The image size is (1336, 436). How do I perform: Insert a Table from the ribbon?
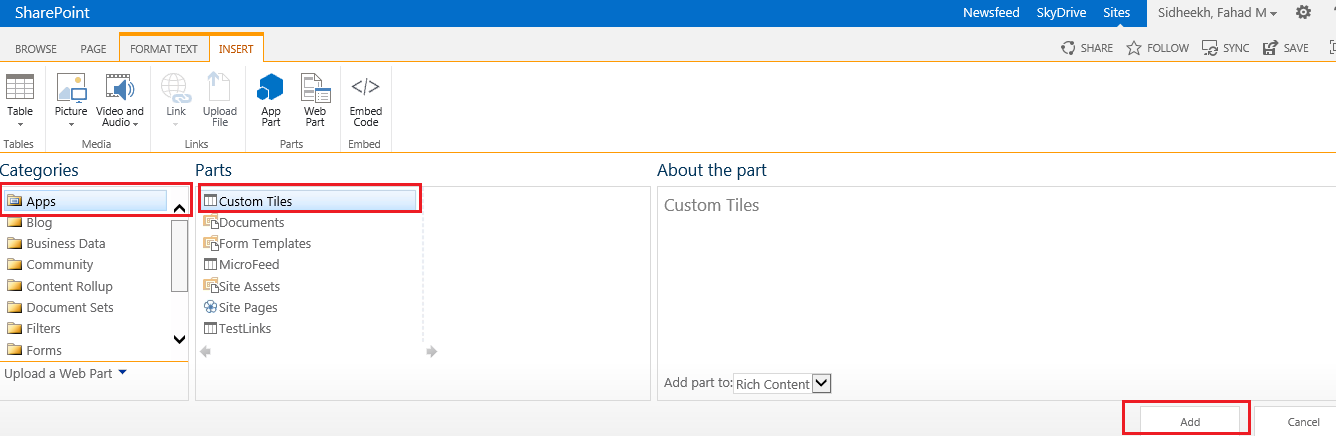(20, 99)
